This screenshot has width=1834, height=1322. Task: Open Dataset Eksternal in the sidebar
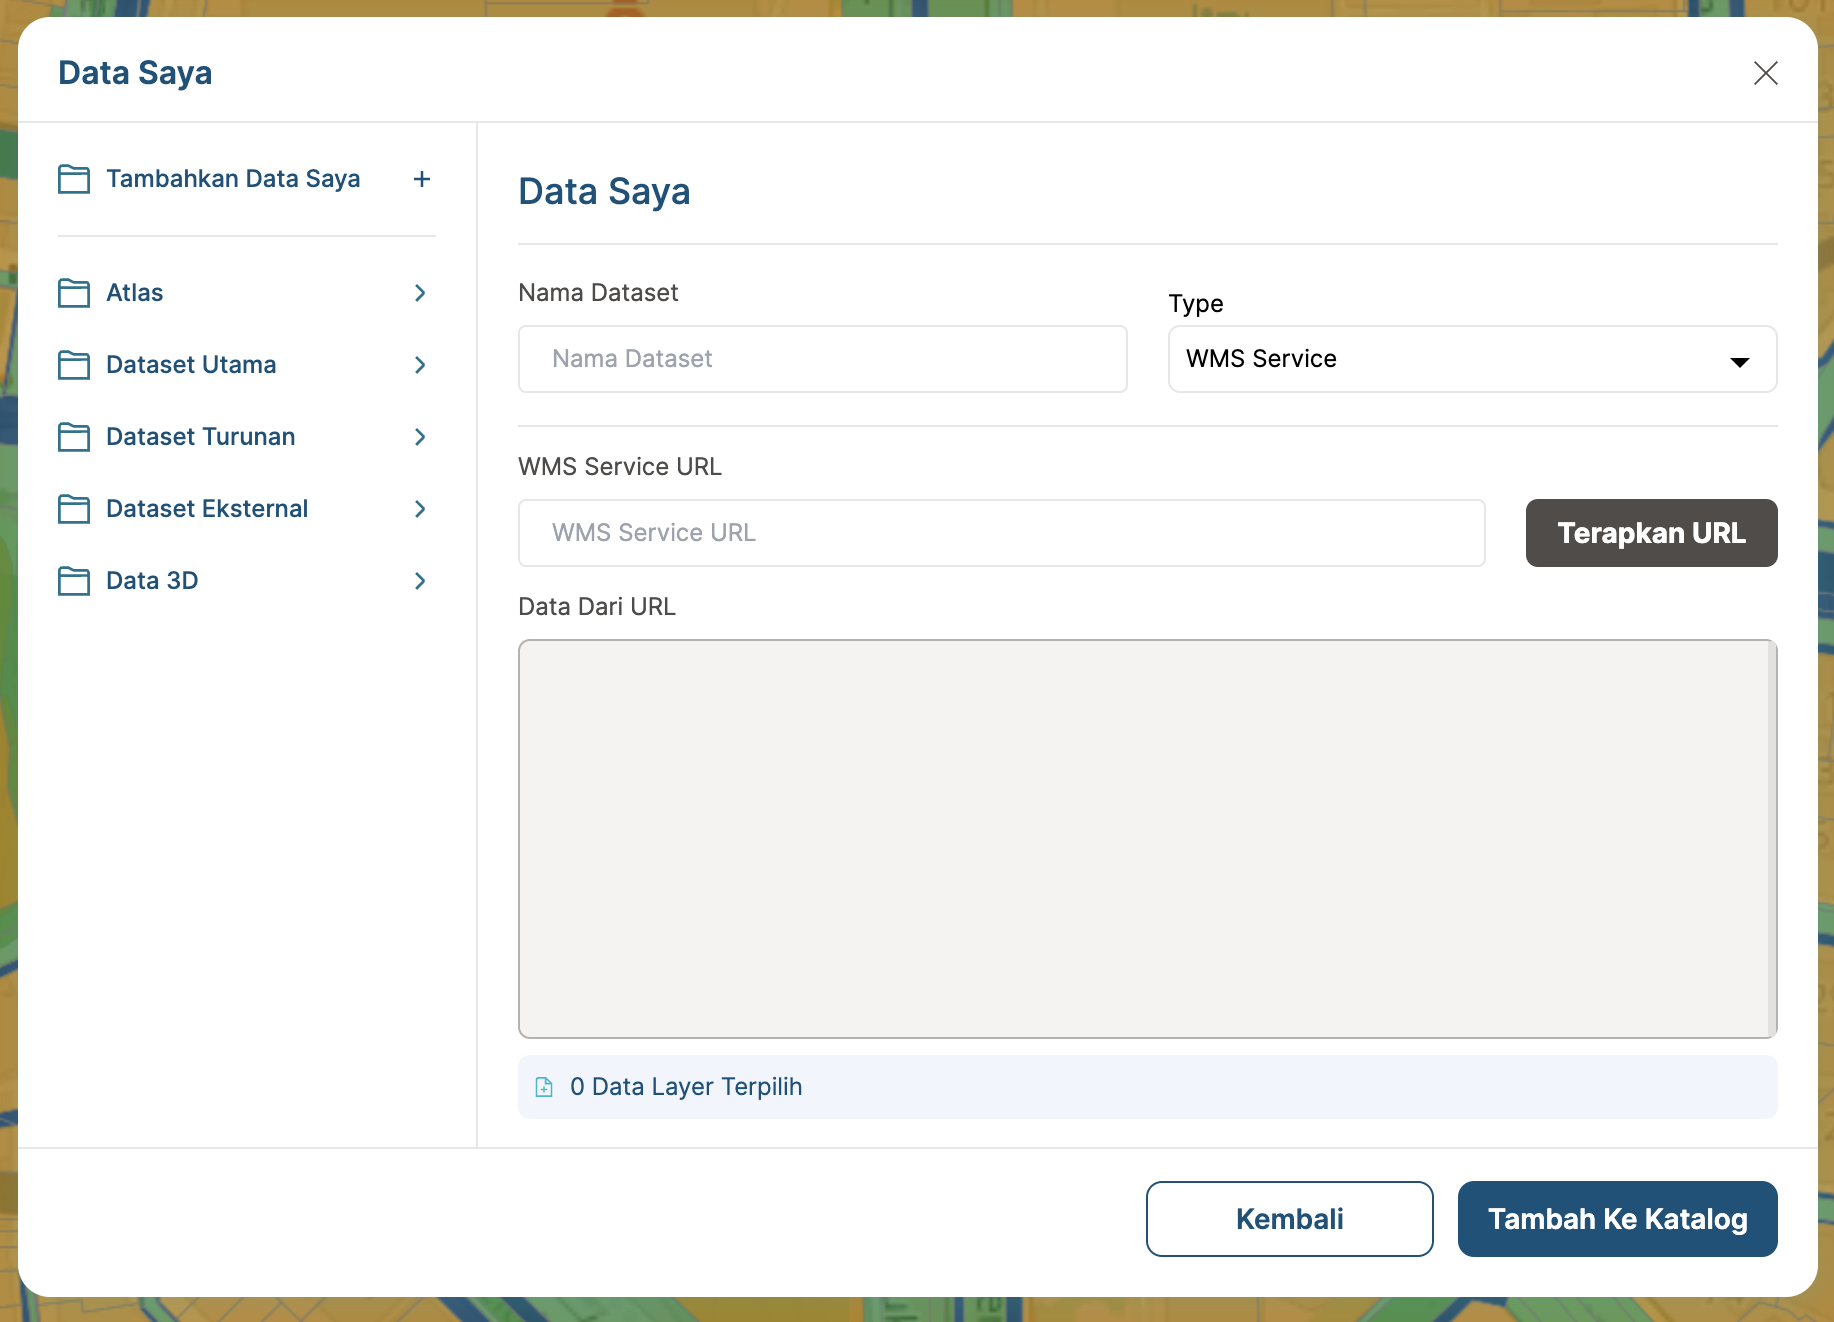pos(246,509)
